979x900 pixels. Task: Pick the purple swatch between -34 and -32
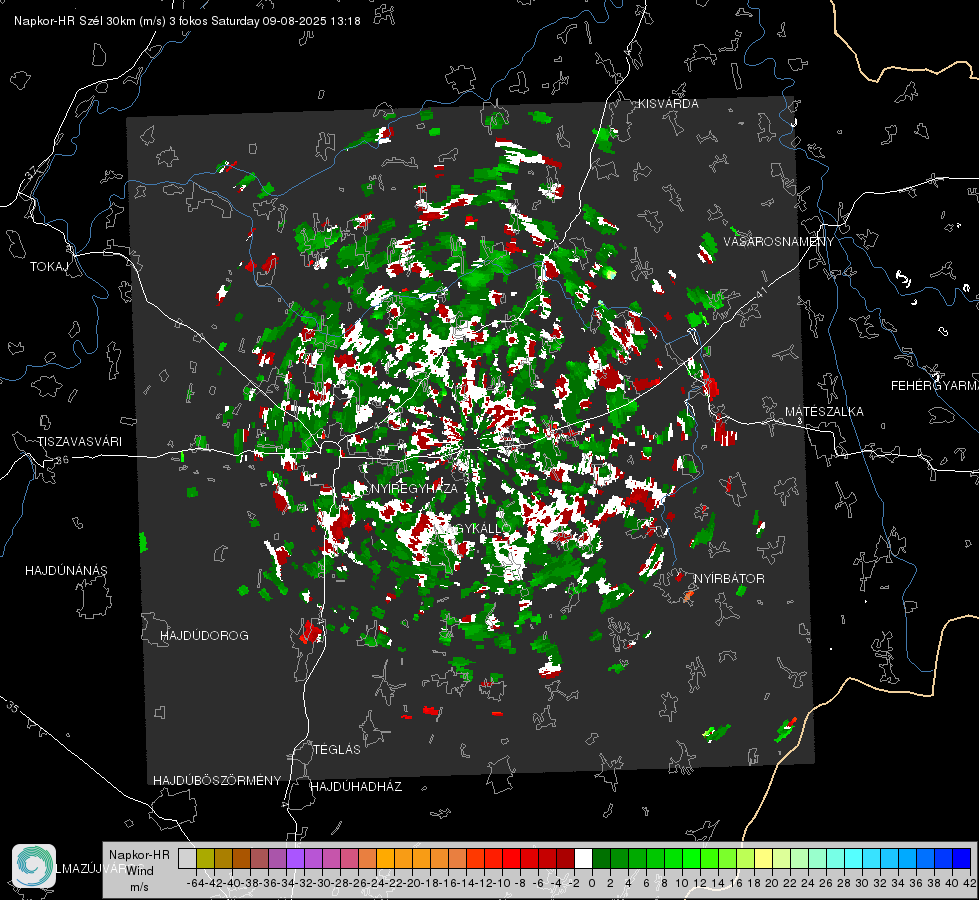click(295, 858)
